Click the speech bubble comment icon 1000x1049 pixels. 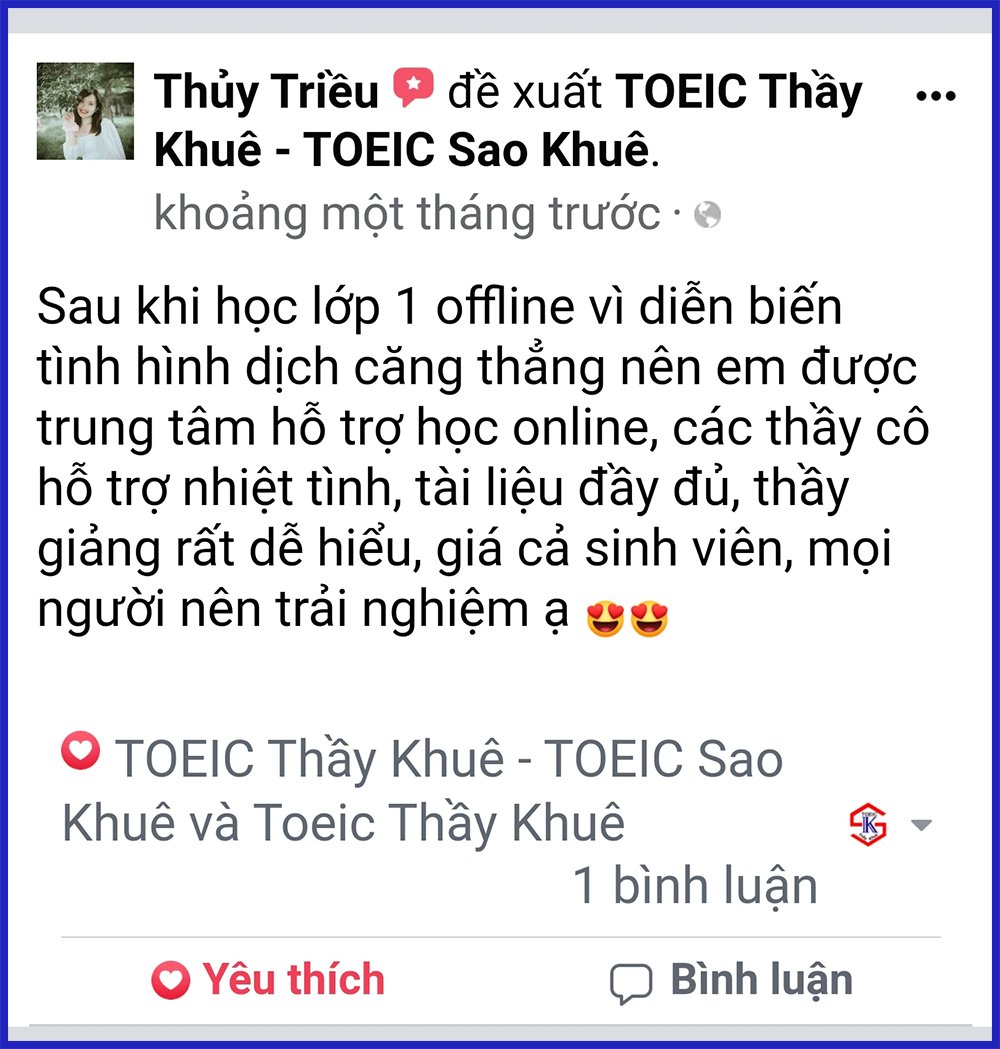pos(631,984)
